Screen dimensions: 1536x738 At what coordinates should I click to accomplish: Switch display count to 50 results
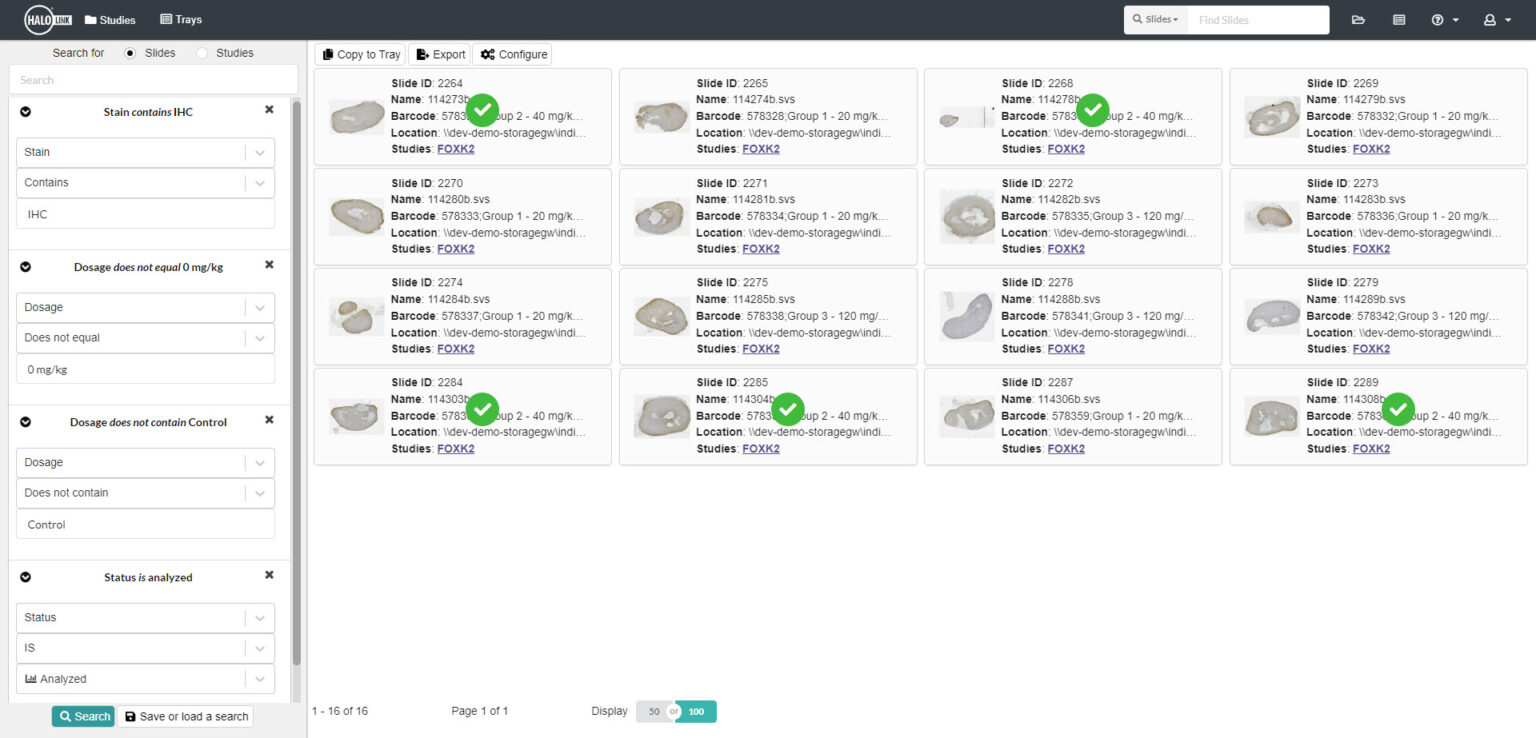[x=655, y=711]
